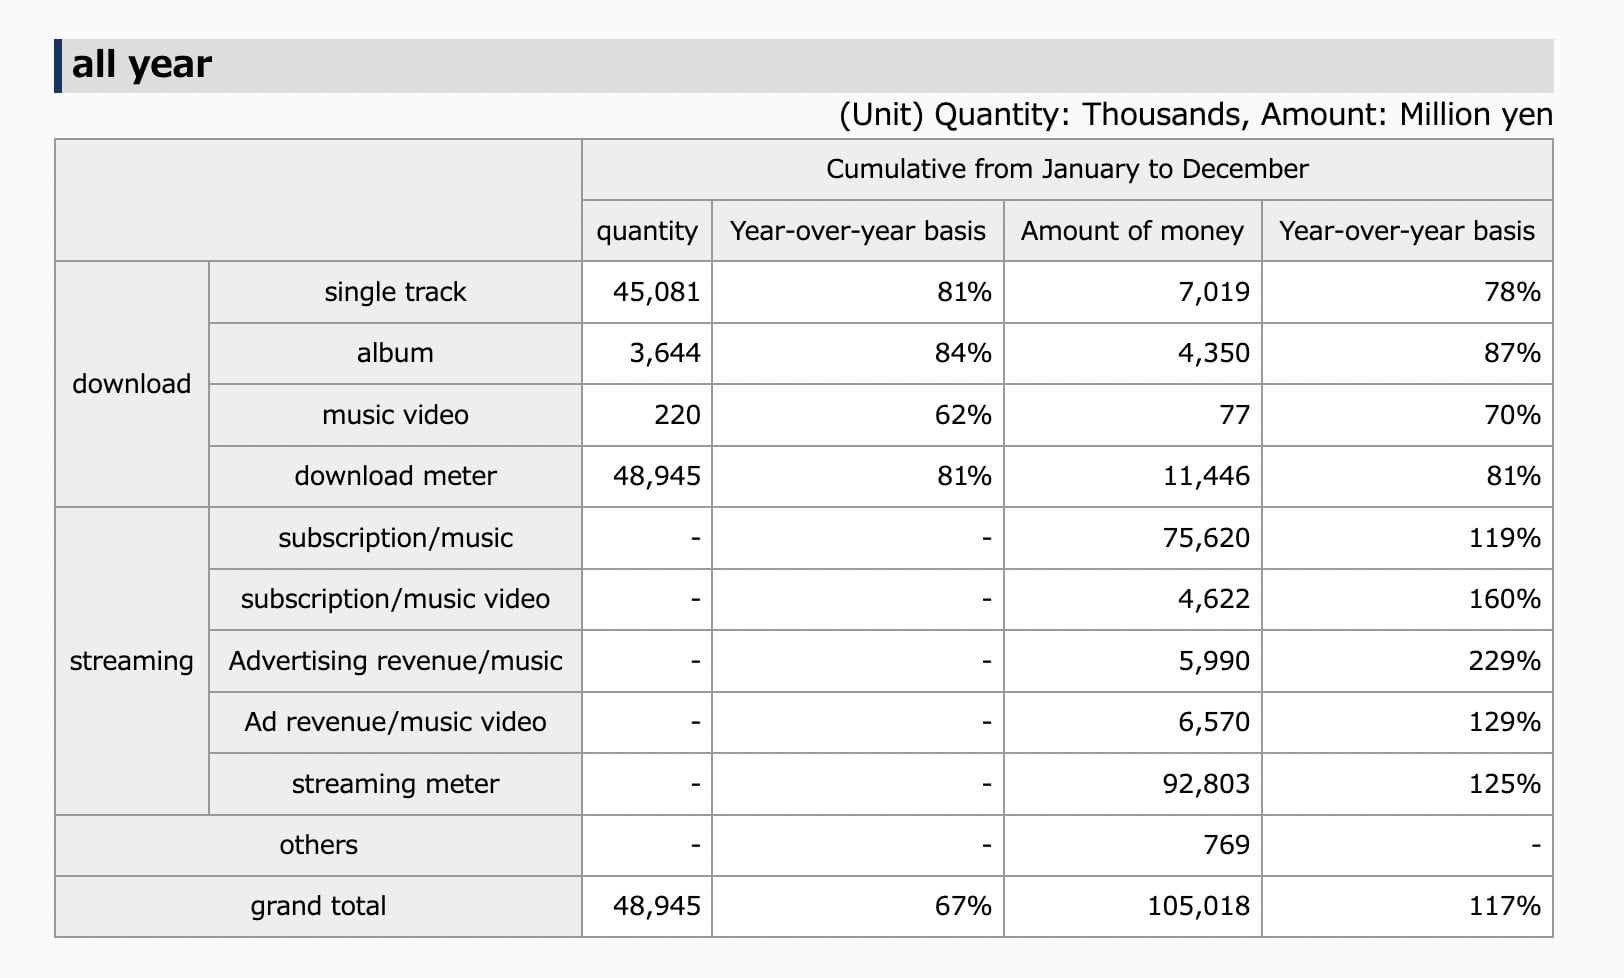Select the "subscription/music video" row label
This screenshot has width=1624, height=978.
(395, 599)
